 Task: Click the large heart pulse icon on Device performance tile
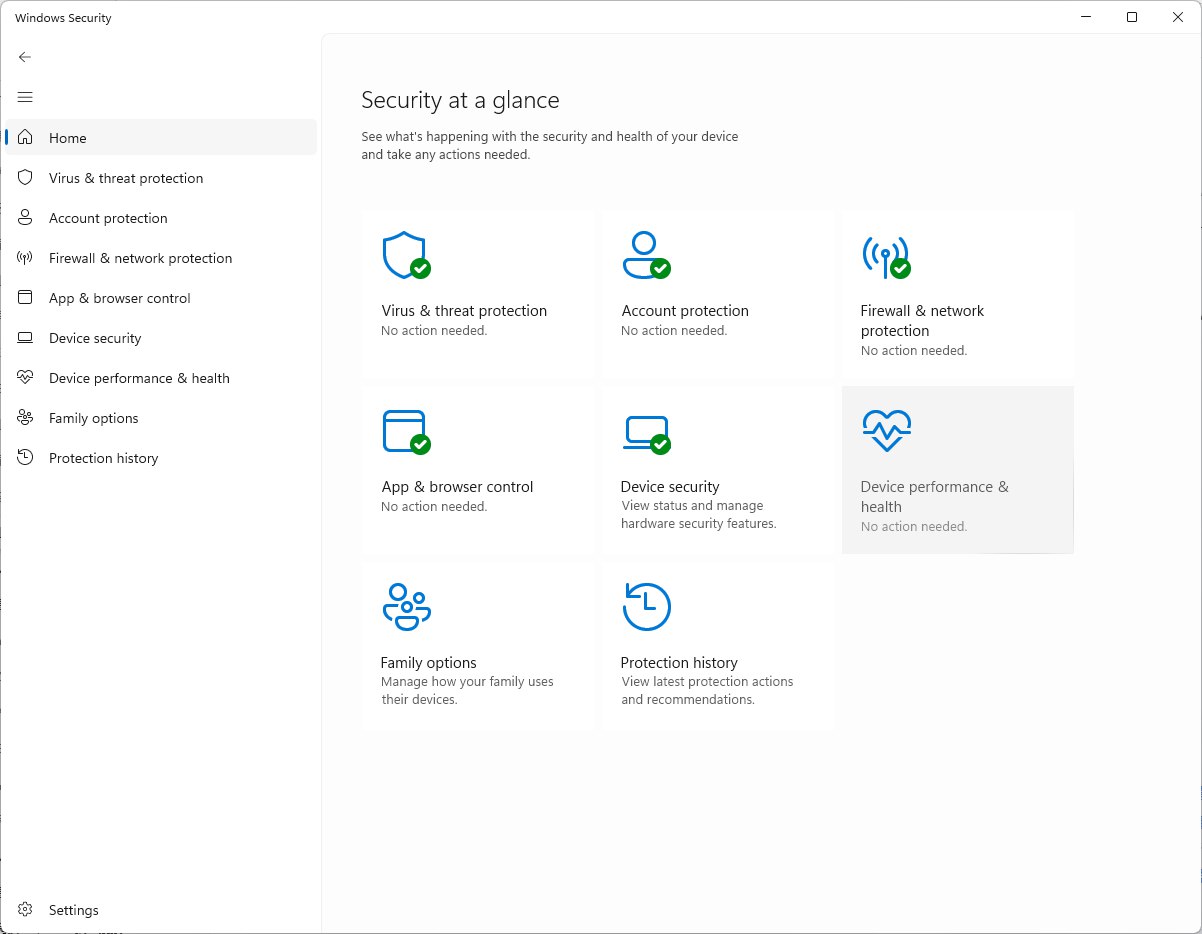886,431
